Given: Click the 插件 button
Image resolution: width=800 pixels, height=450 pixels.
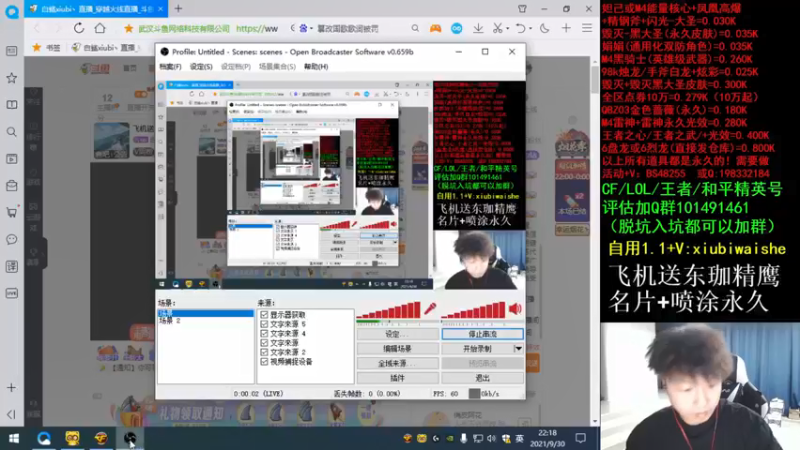Looking at the screenshot, I should [x=397, y=378].
